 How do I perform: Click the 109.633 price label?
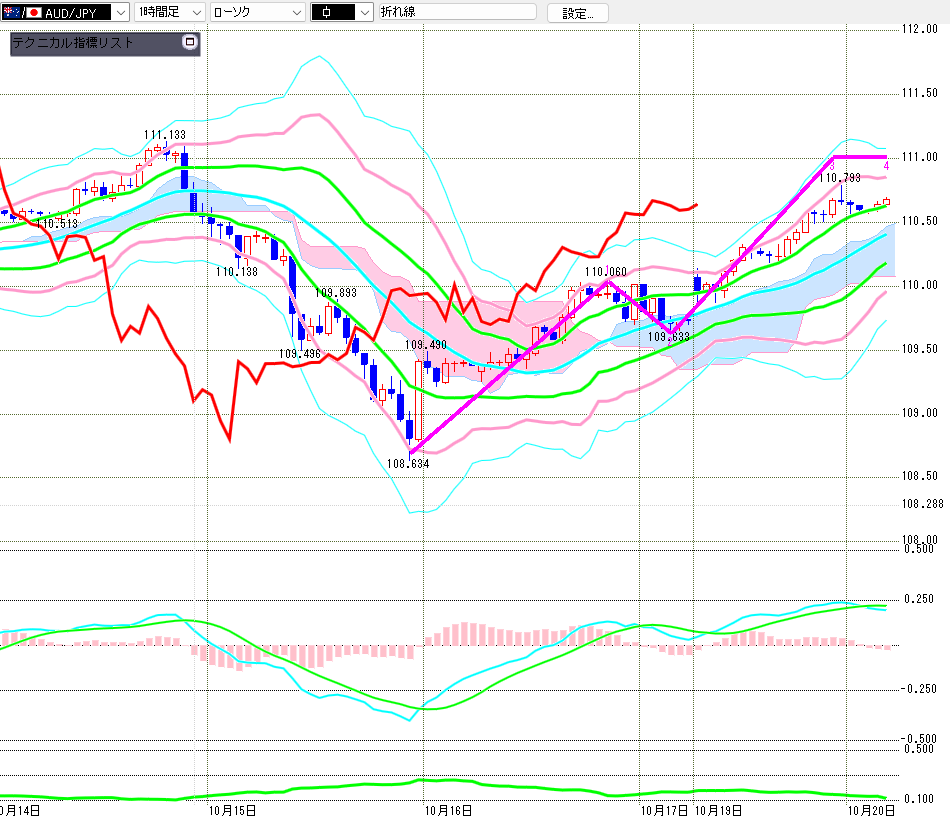pyautogui.click(x=669, y=337)
